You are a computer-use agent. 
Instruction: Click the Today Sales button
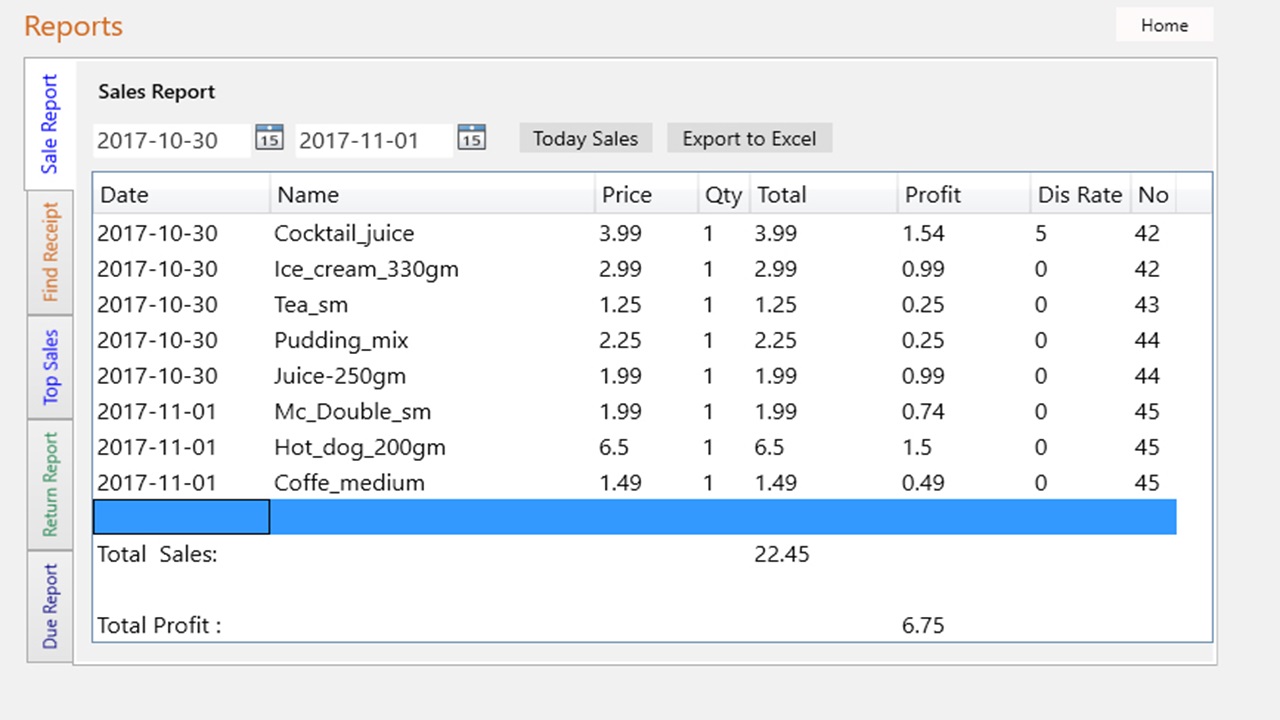coord(585,139)
